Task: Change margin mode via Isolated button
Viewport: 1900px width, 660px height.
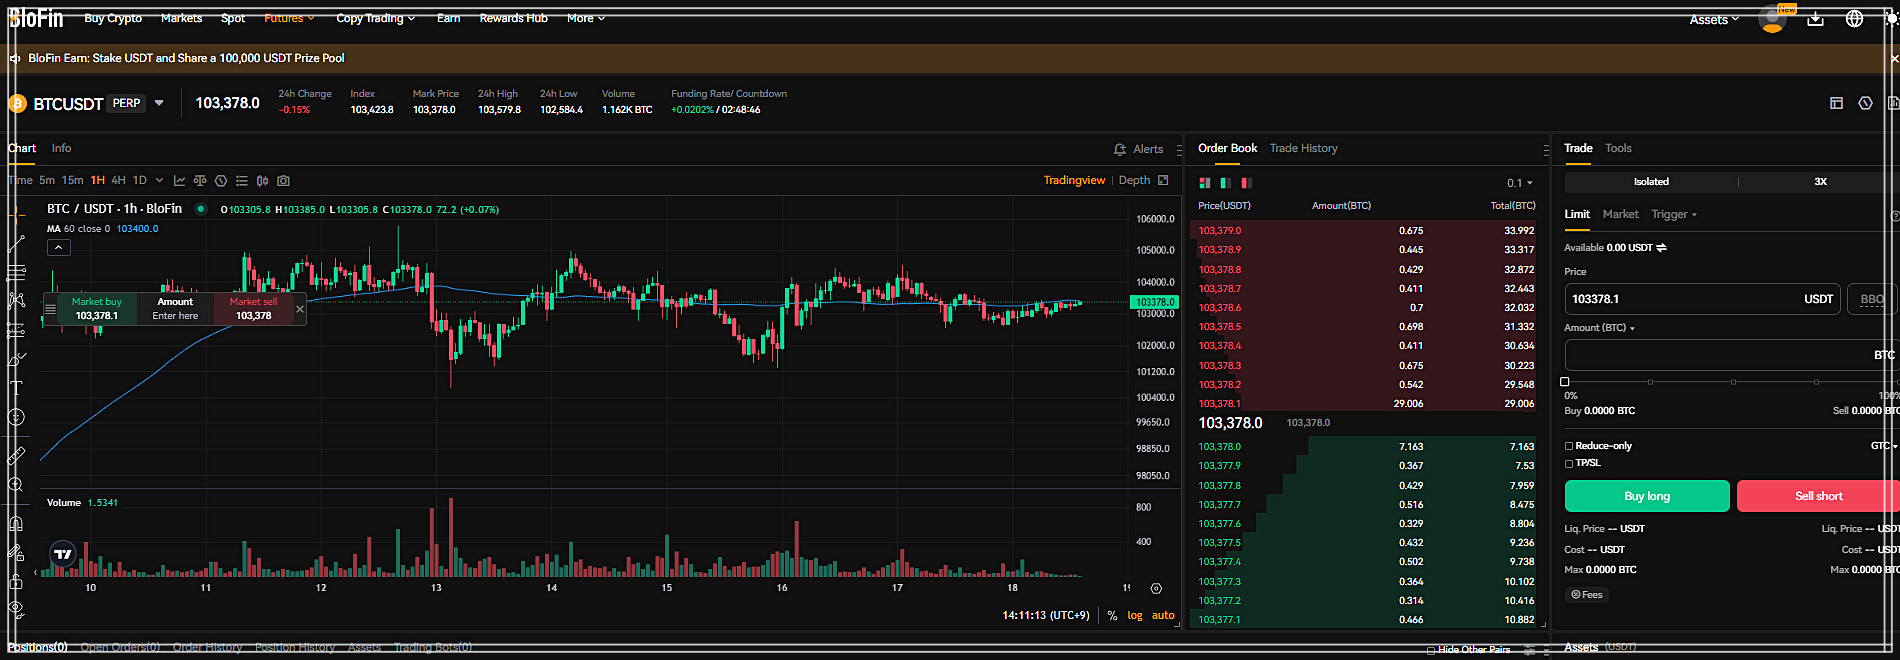Action: coord(1651,182)
